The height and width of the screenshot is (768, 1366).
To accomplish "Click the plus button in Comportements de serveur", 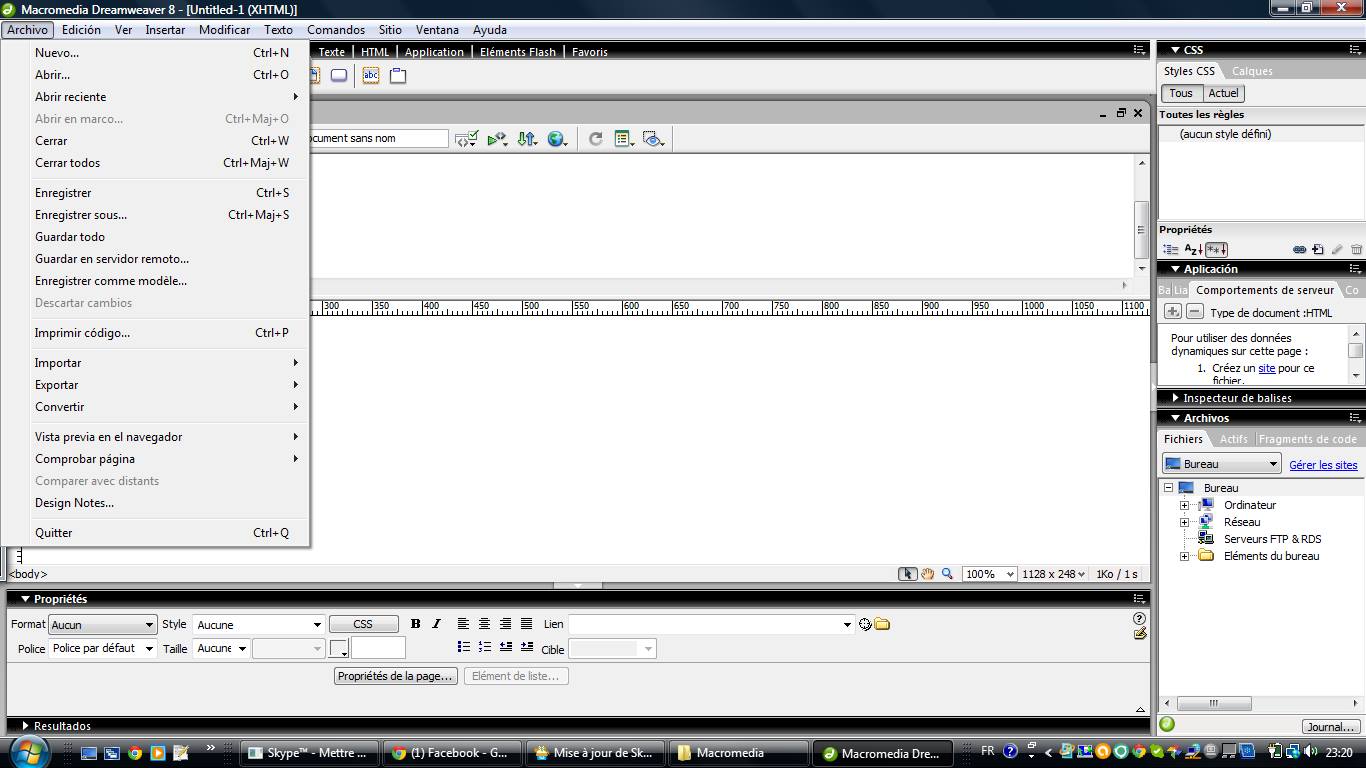I will click(1173, 312).
